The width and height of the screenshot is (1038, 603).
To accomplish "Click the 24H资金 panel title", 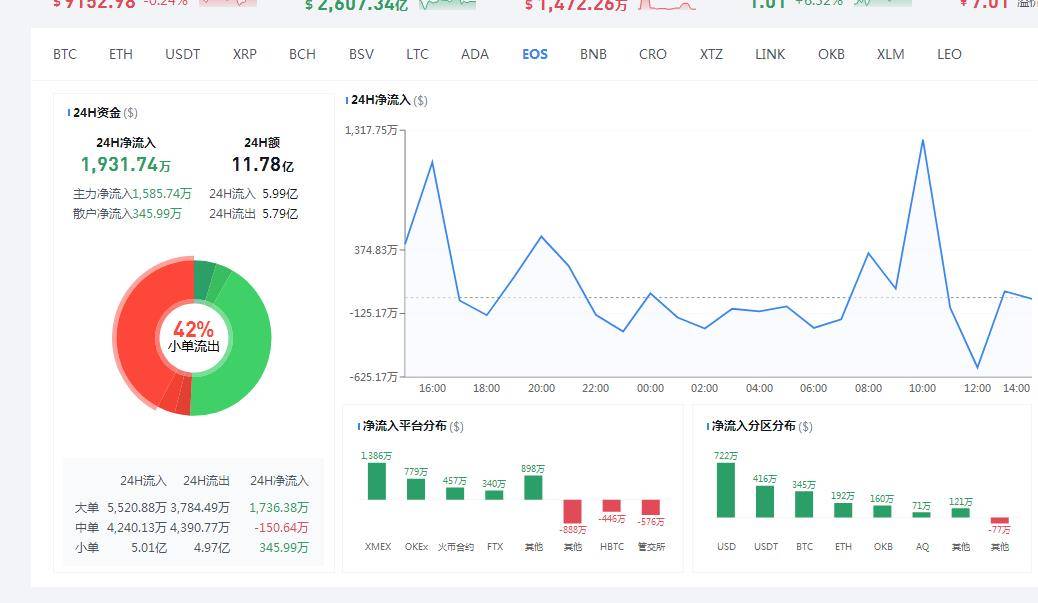I will click(105, 113).
